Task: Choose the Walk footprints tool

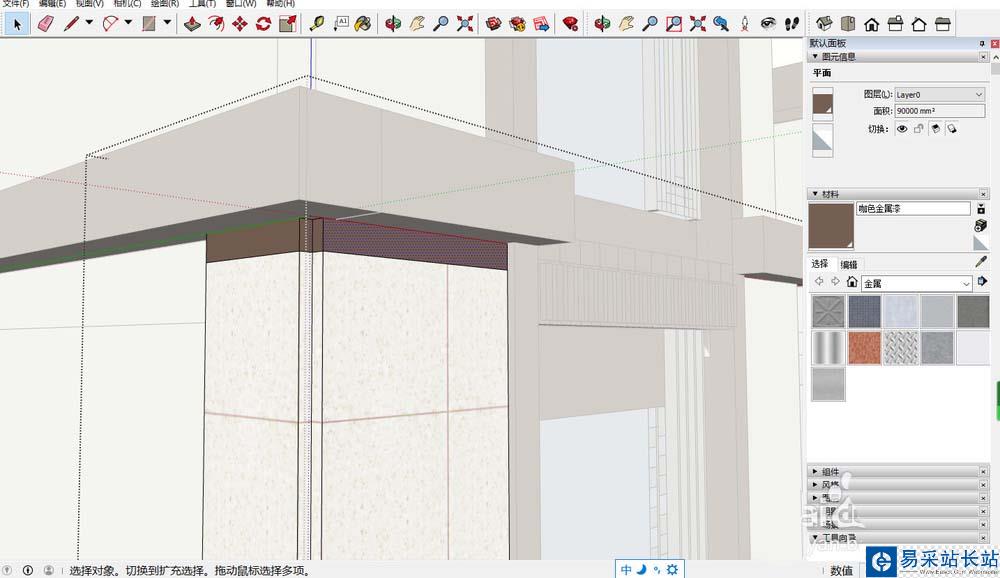Action: (x=791, y=24)
